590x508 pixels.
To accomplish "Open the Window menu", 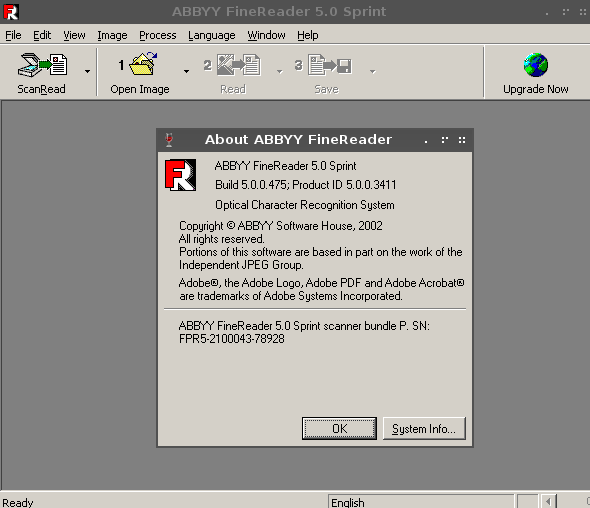I will [266, 35].
